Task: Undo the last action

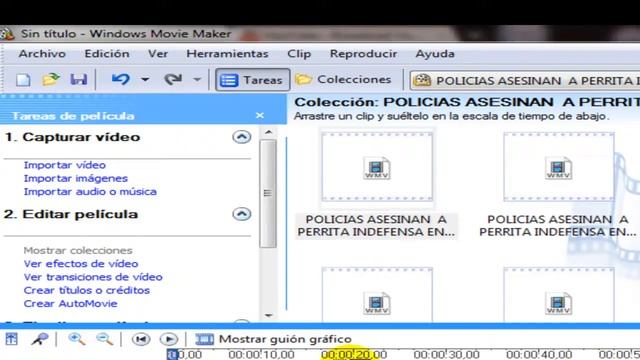Action: pyautogui.click(x=121, y=79)
